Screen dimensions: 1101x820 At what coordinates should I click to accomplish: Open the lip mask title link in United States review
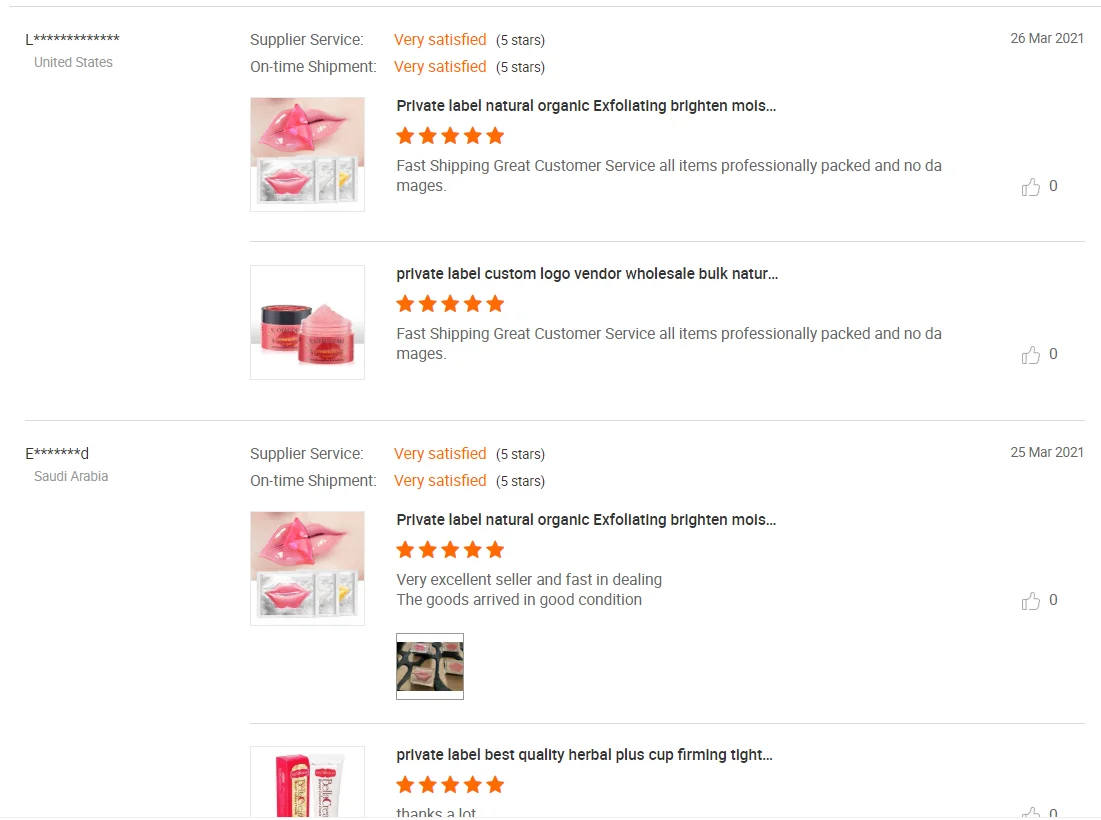(586, 106)
